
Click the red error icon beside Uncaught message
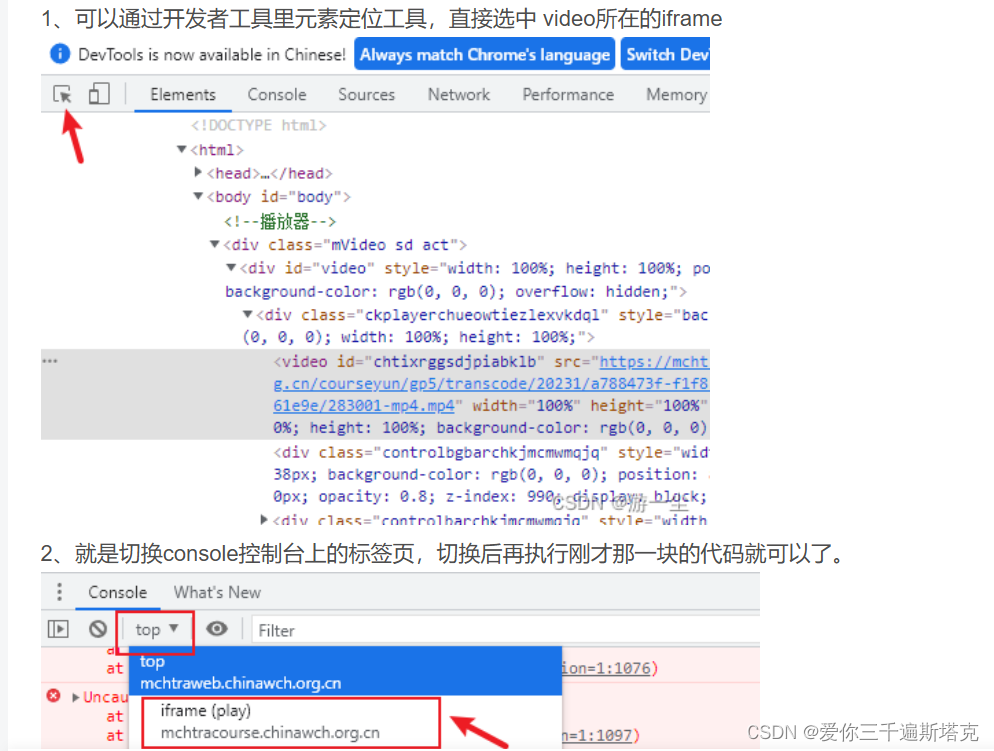53,697
